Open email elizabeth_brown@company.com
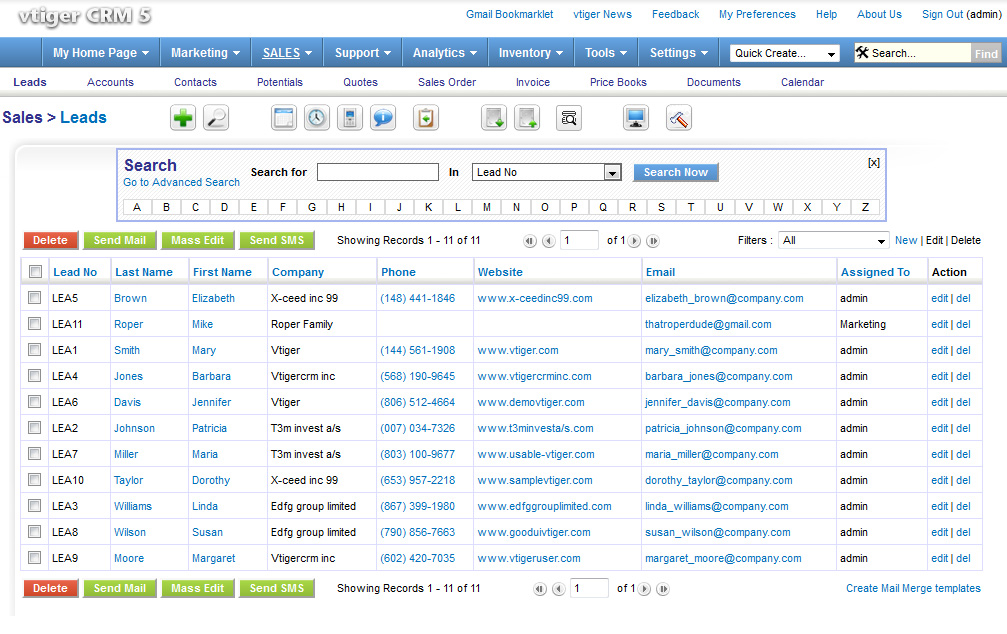The width and height of the screenshot is (1007, 634). coord(724,298)
